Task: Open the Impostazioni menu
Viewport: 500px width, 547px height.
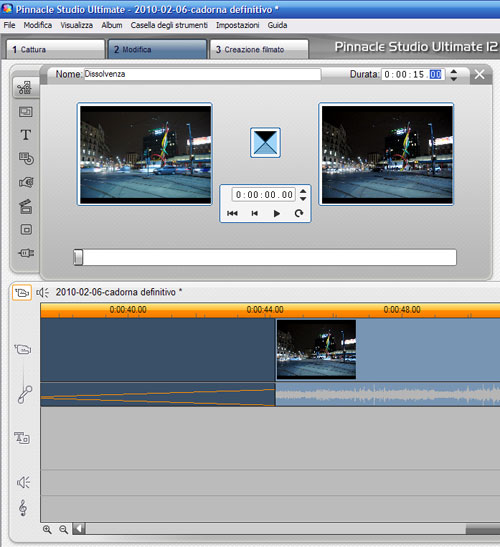Action: tap(237, 25)
